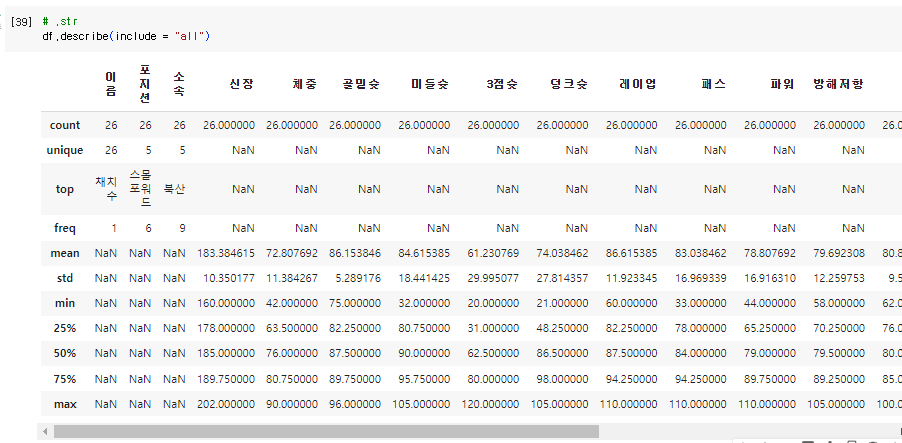The width and height of the screenshot is (902, 443).
Task: Click the 25% 체중 value 63.500000
Action: [292, 329]
